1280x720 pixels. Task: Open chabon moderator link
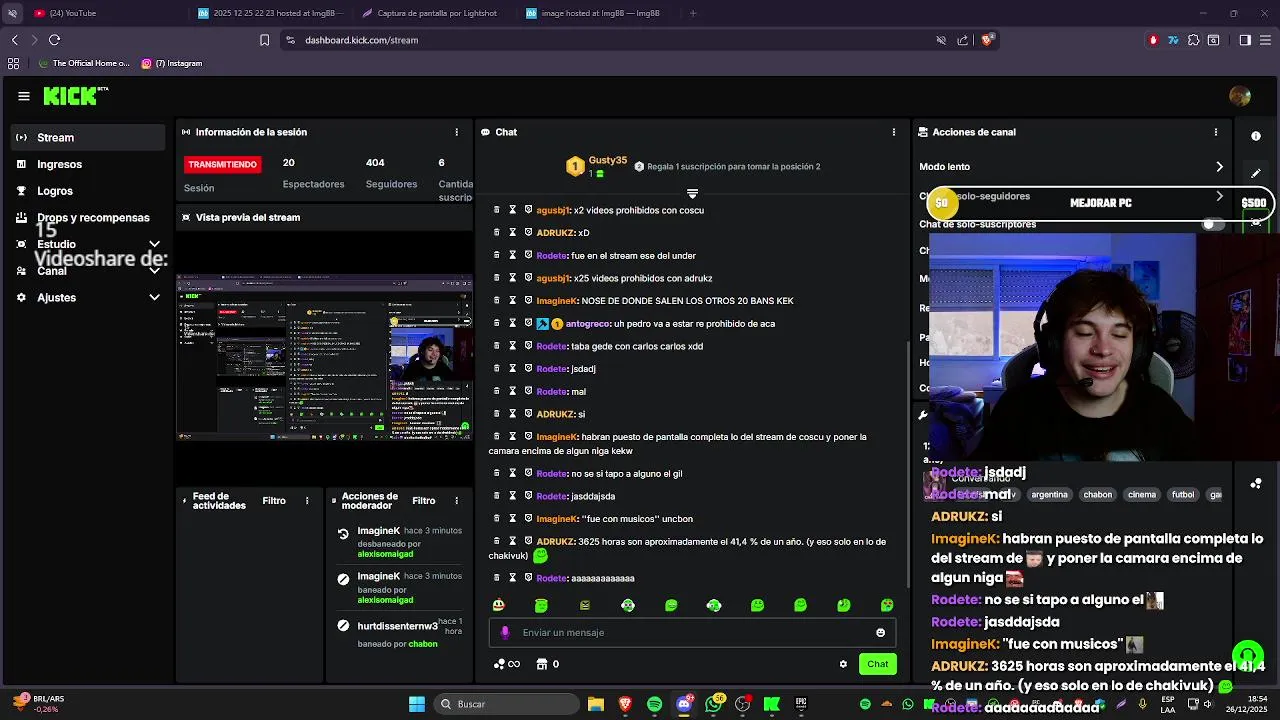click(423, 644)
